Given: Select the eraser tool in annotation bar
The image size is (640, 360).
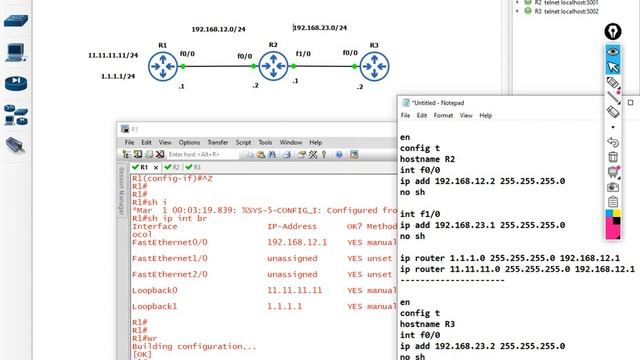Looking at the screenshot, I should [x=613, y=112].
